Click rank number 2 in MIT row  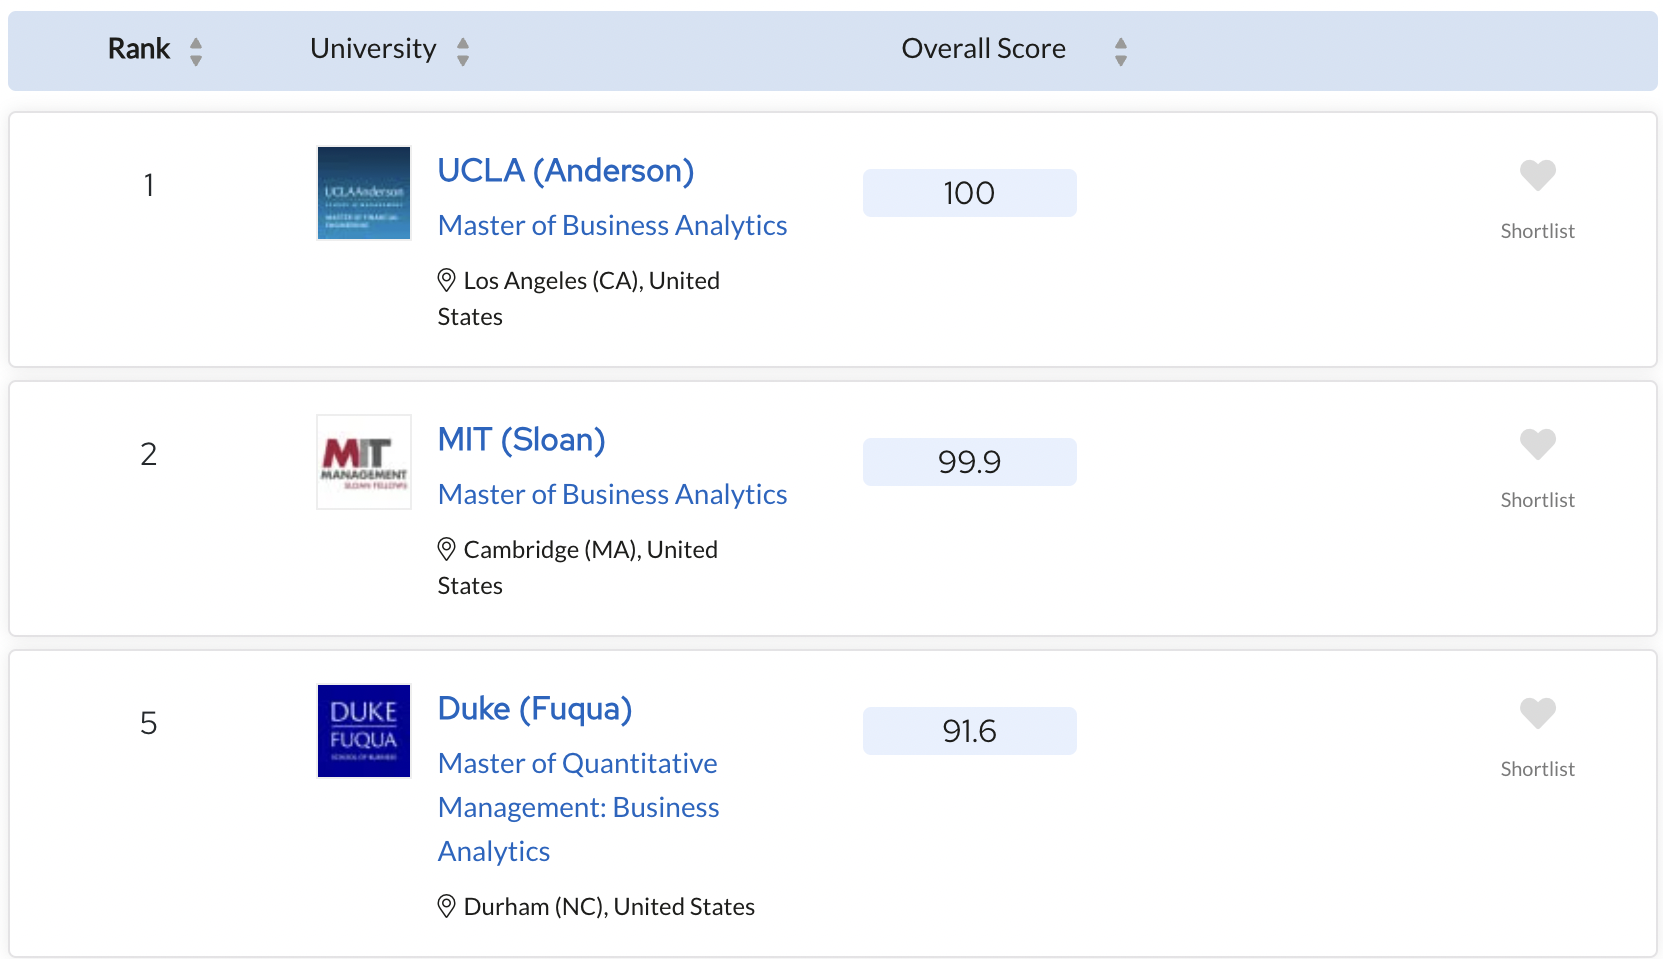pos(149,455)
